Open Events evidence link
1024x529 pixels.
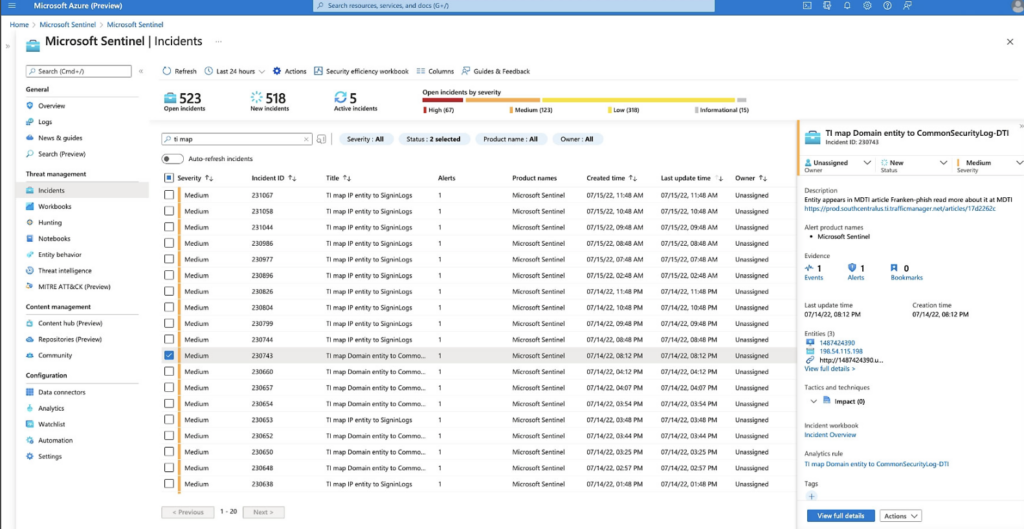814,278
